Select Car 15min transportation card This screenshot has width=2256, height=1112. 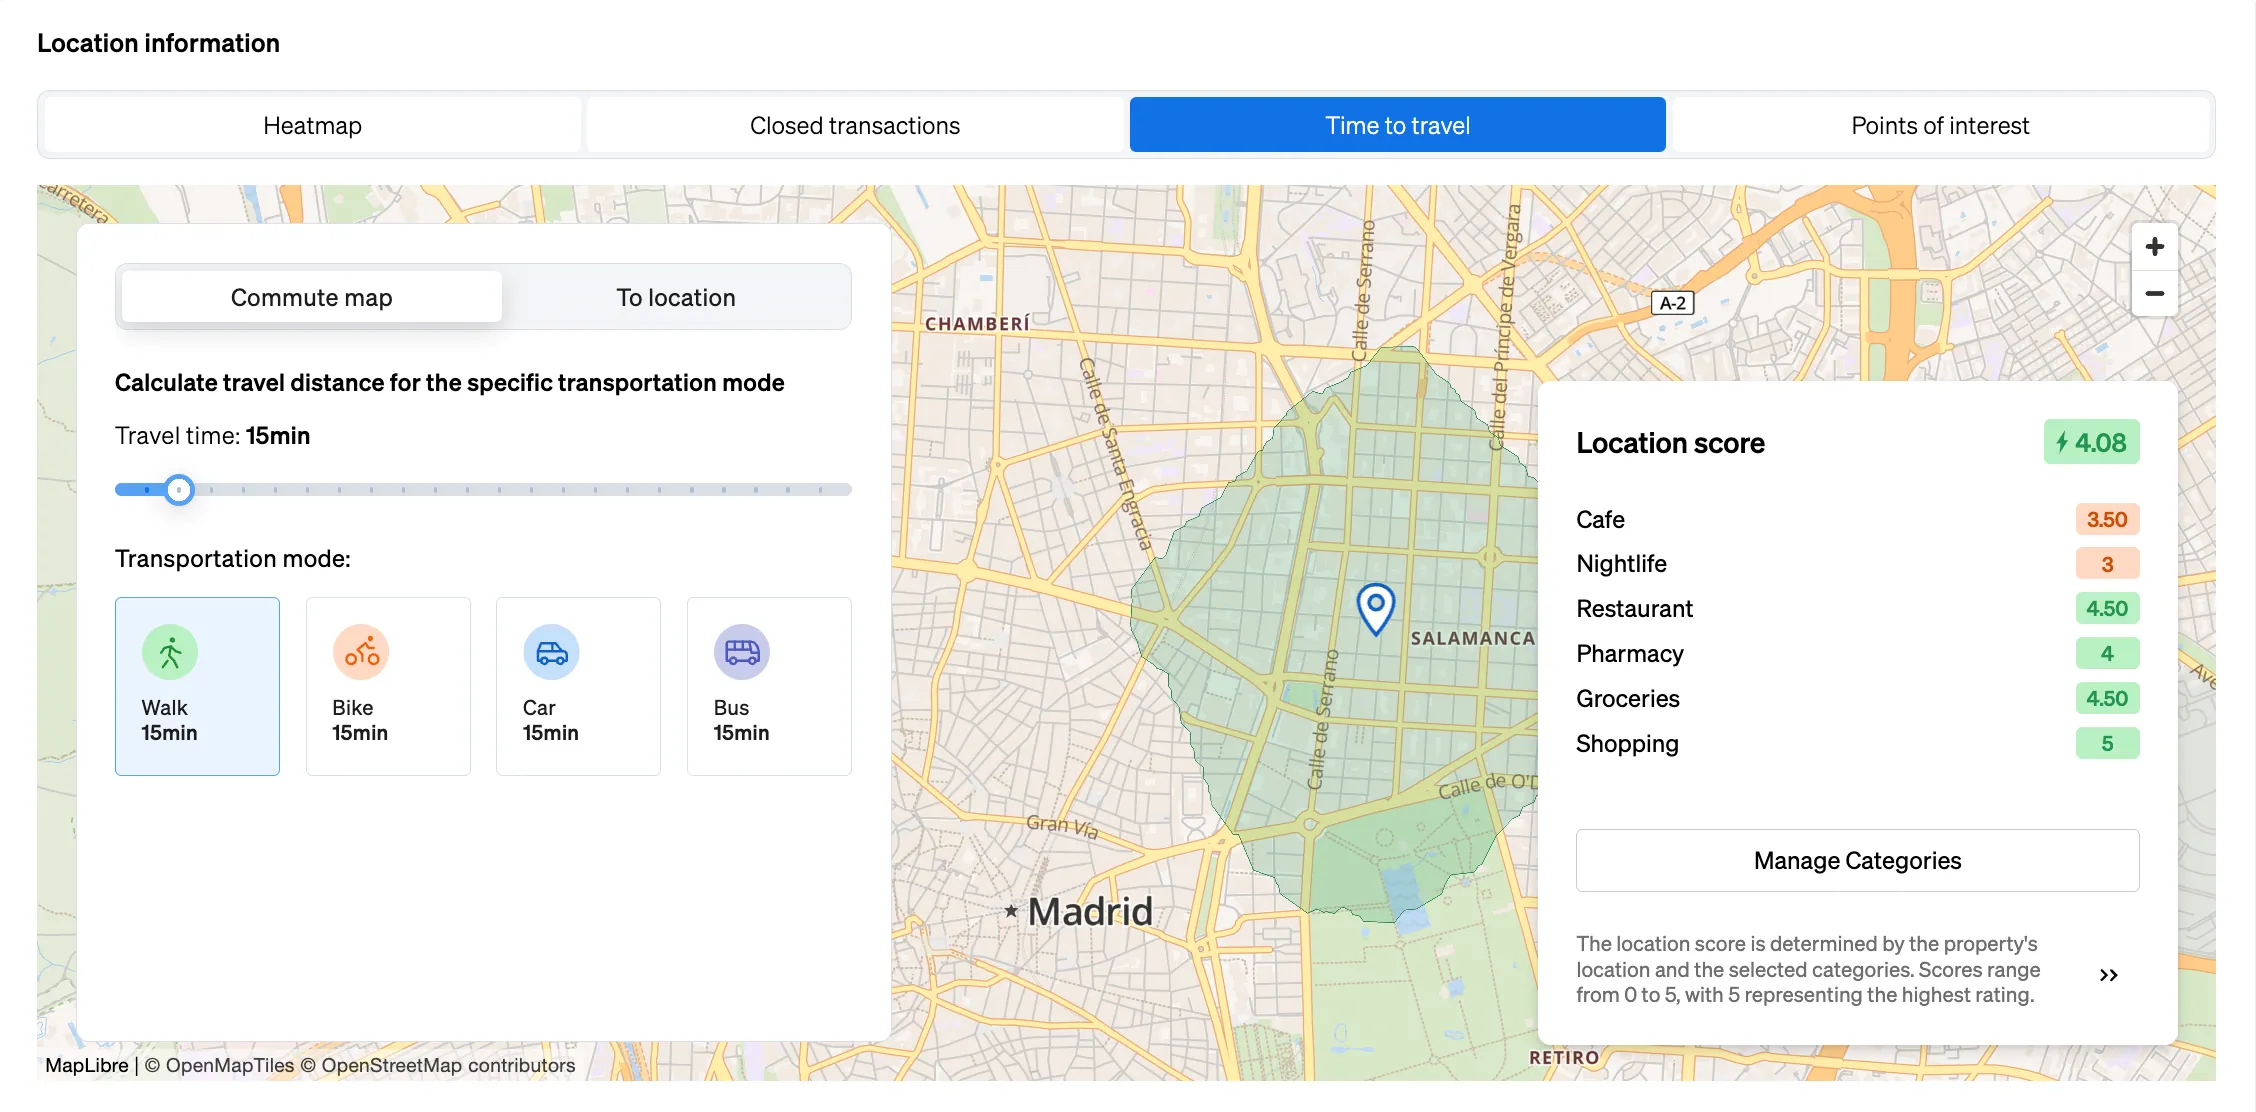pos(578,686)
